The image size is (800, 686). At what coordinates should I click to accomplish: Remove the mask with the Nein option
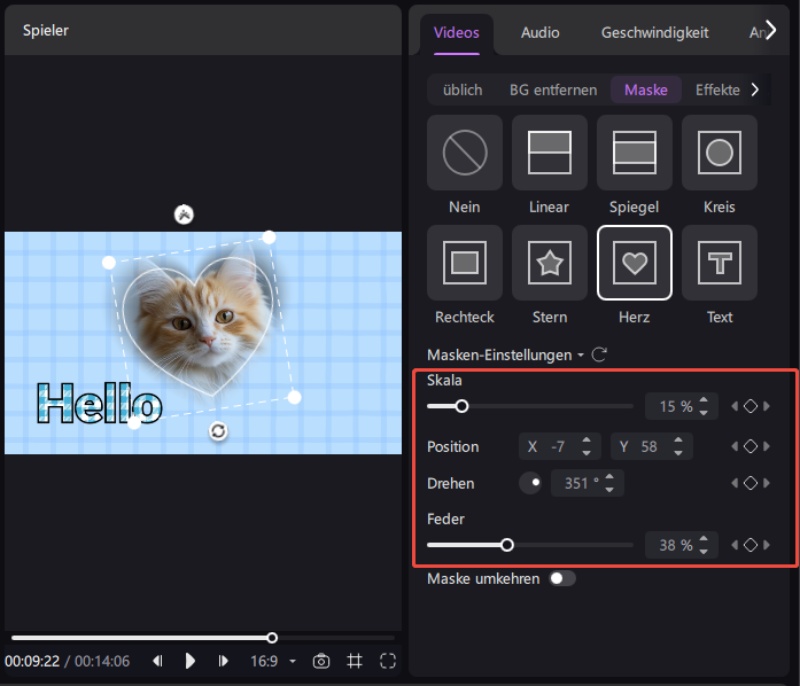pyautogui.click(x=464, y=153)
